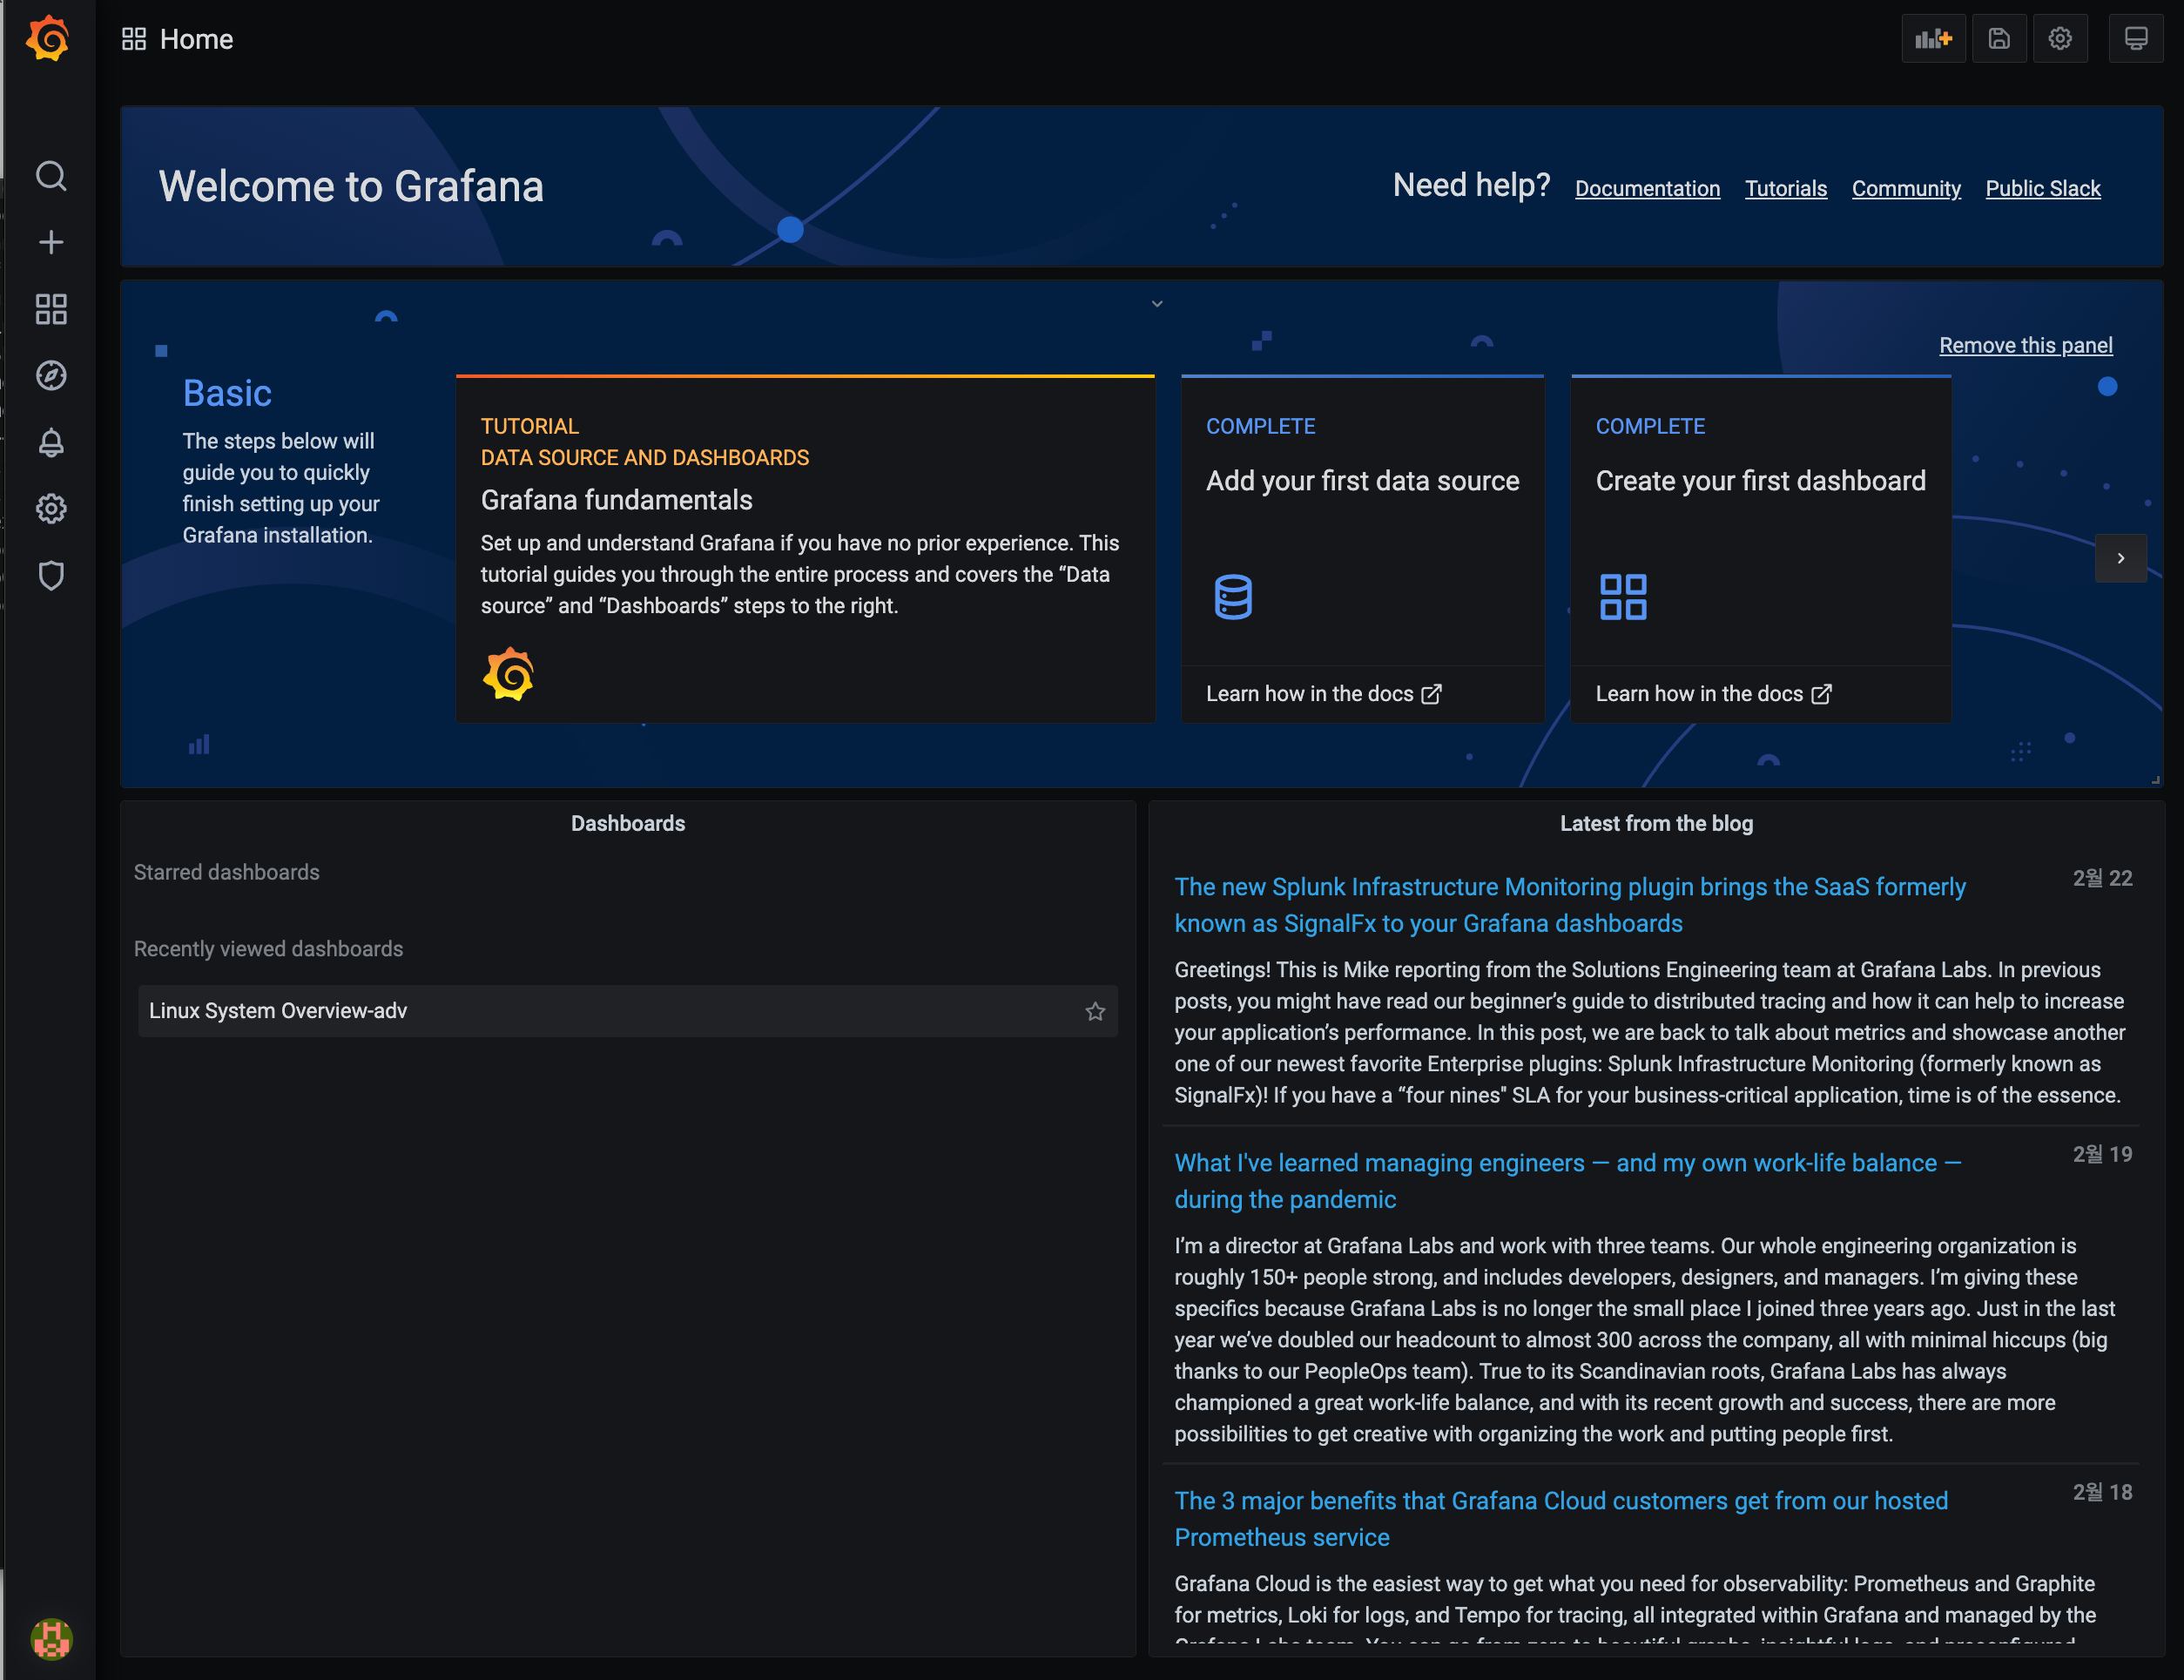Click the database icon in data source card
2184x1680 pixels.
click(x=1232, y=597)
